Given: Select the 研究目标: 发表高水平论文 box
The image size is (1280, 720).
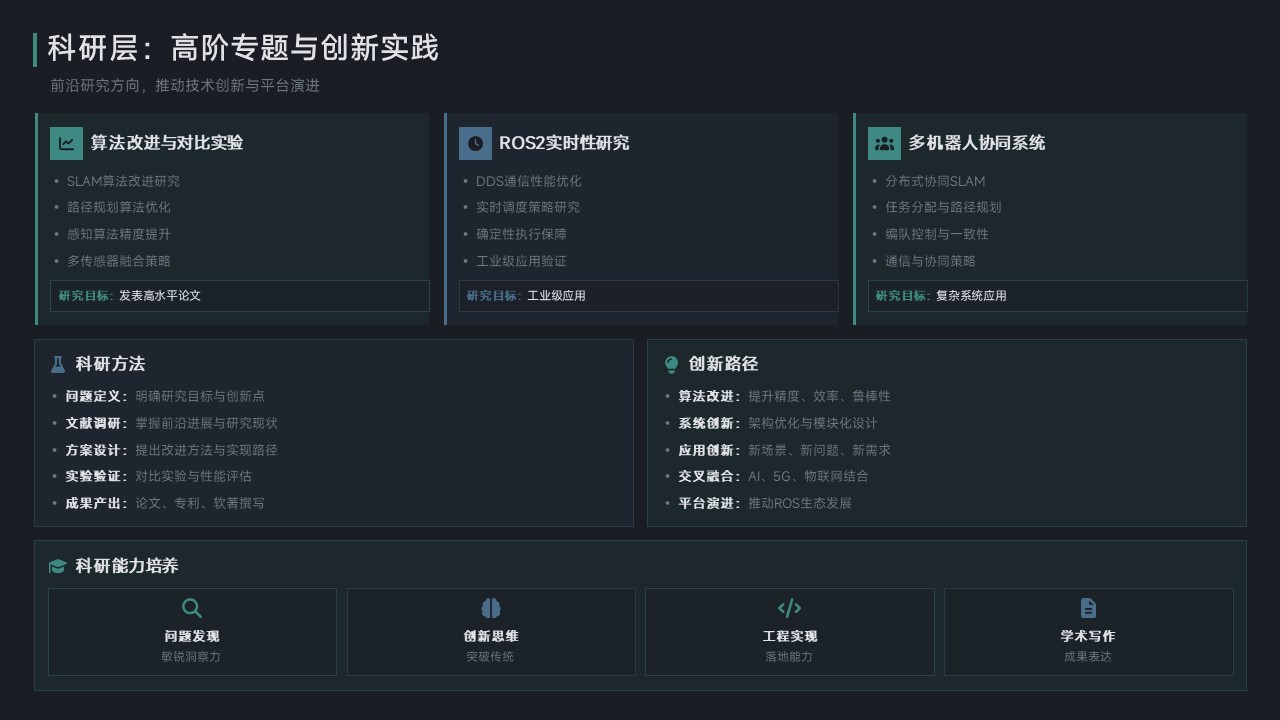Looking at the screenshot, I should pyautogui.click(x=240, y=296).
